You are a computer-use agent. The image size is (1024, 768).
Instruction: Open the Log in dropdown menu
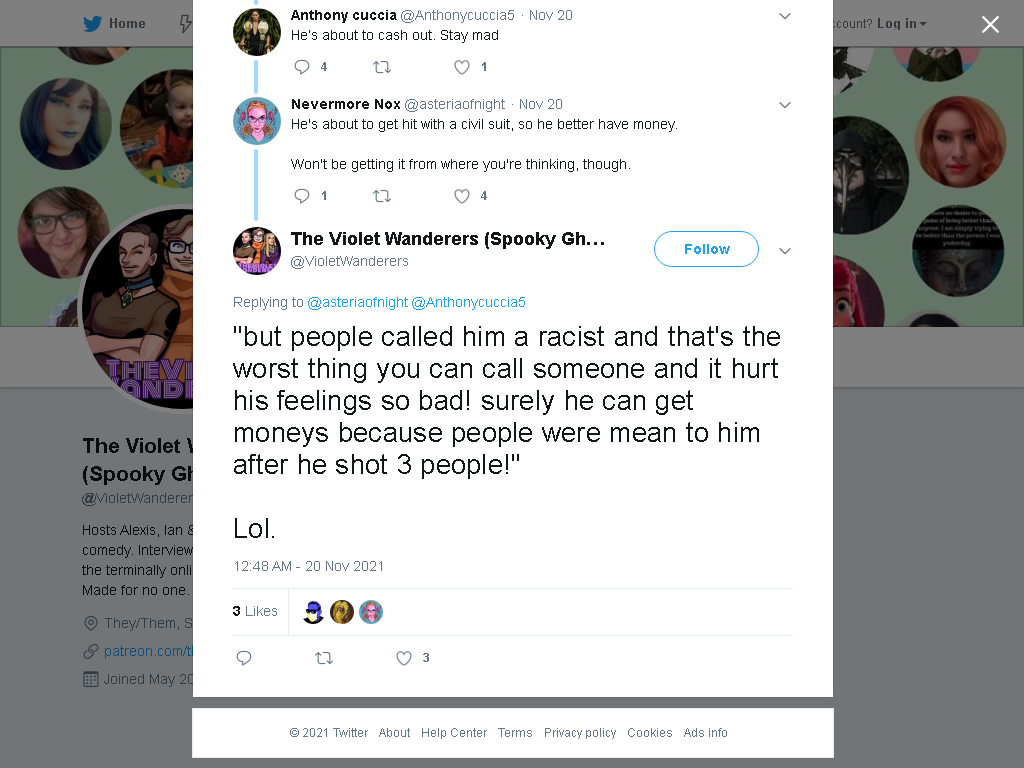(901, 24)
